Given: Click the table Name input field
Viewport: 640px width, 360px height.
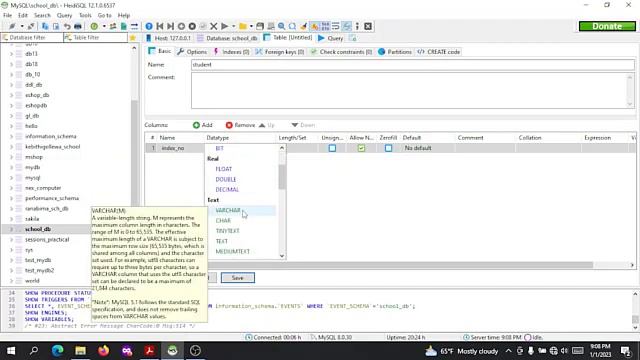Looking at the screenshot, I should pos(413,64).
